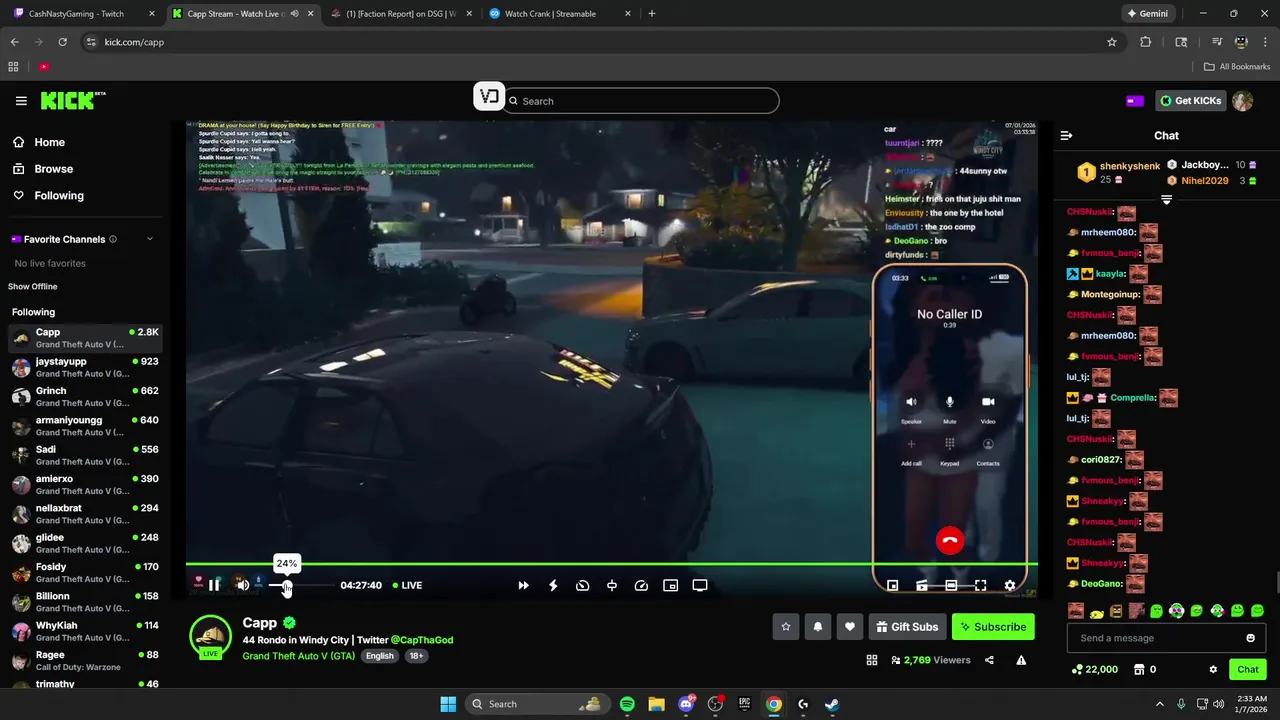Click the clip icon left of theater mode
The height and width of the screenshot is (720, 1280).
922,585
